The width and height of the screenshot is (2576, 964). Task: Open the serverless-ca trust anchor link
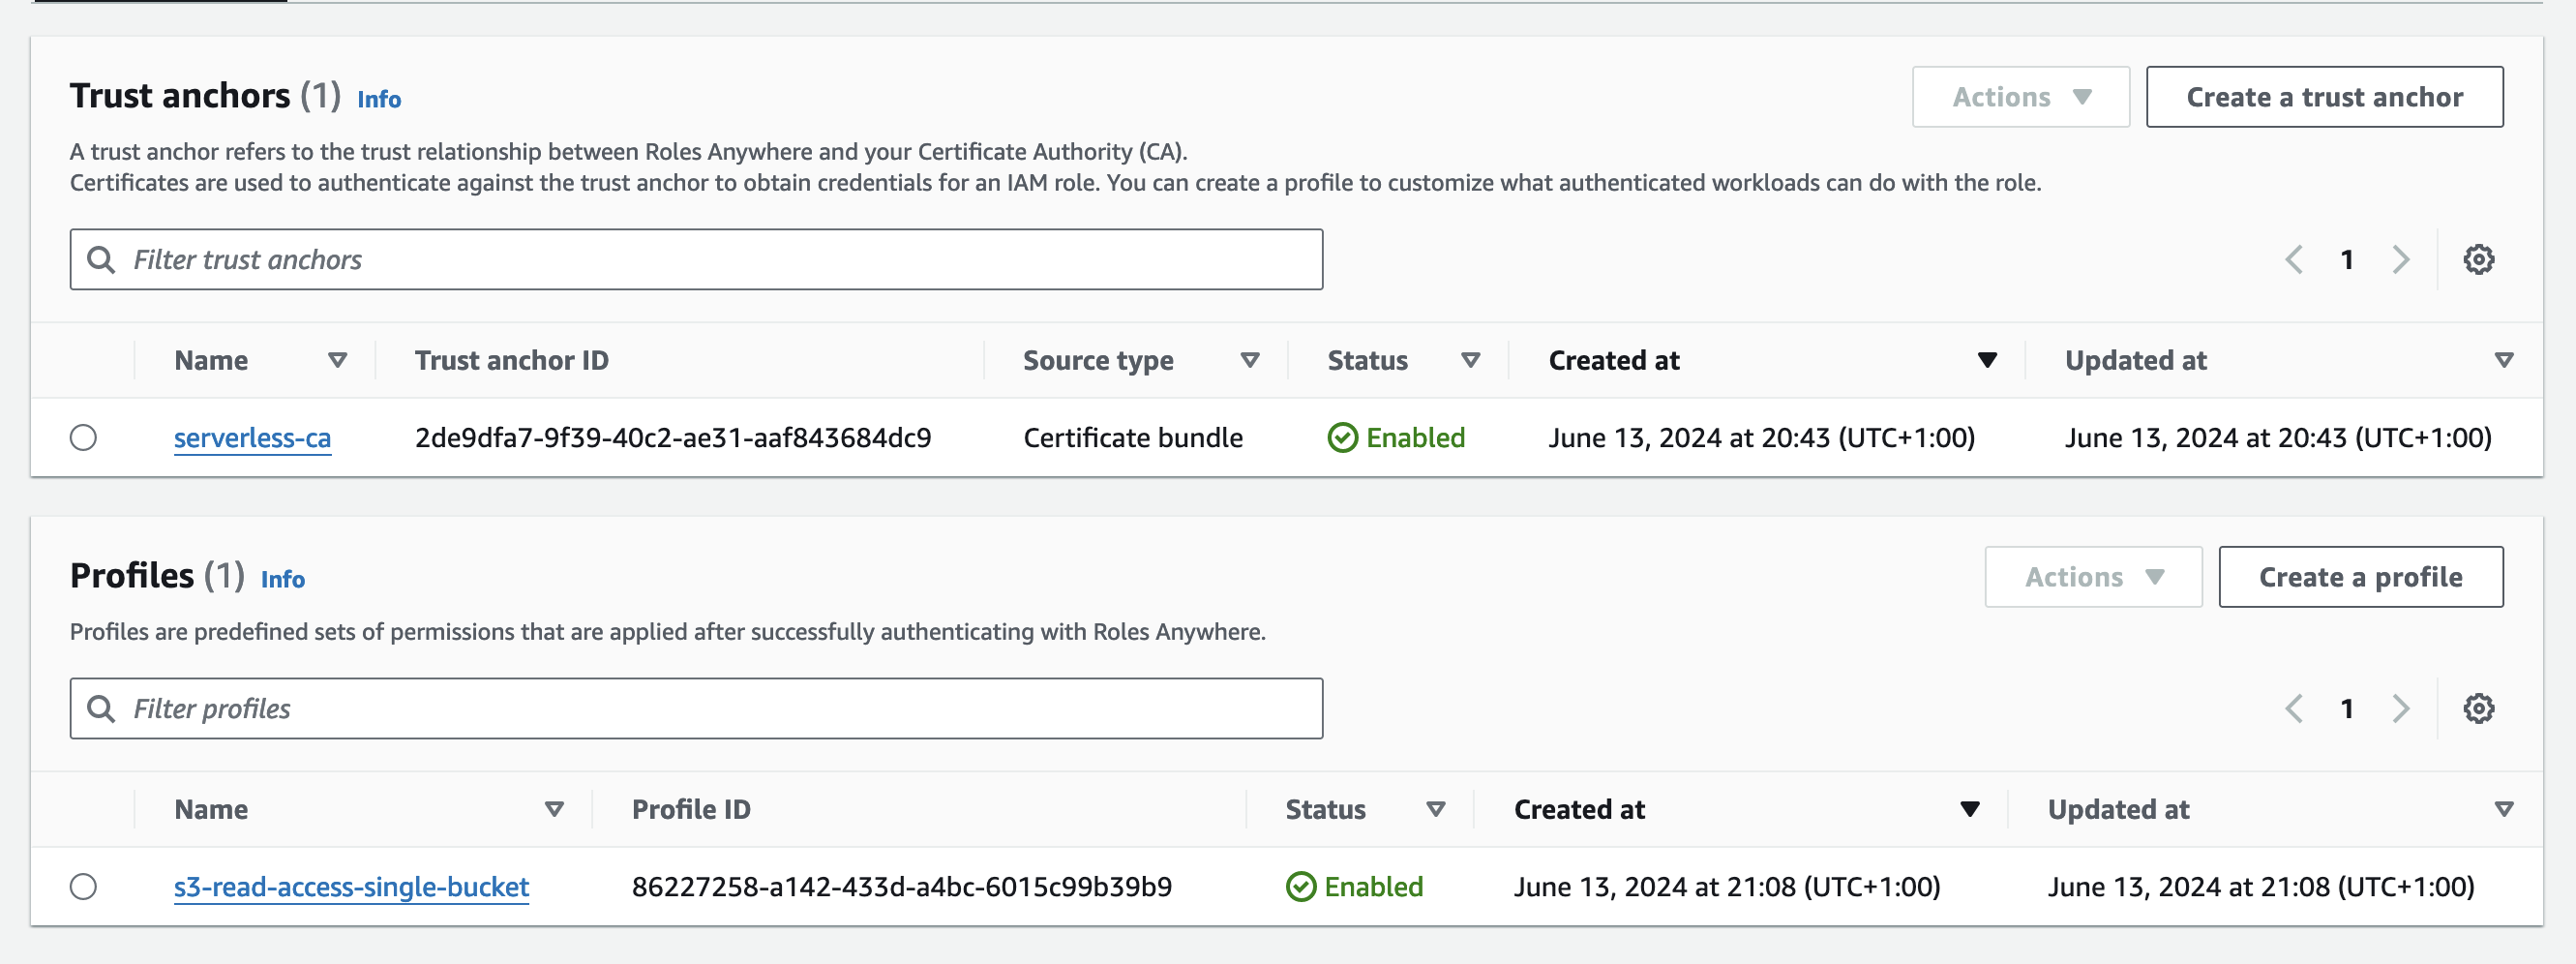tap(252, 438)
